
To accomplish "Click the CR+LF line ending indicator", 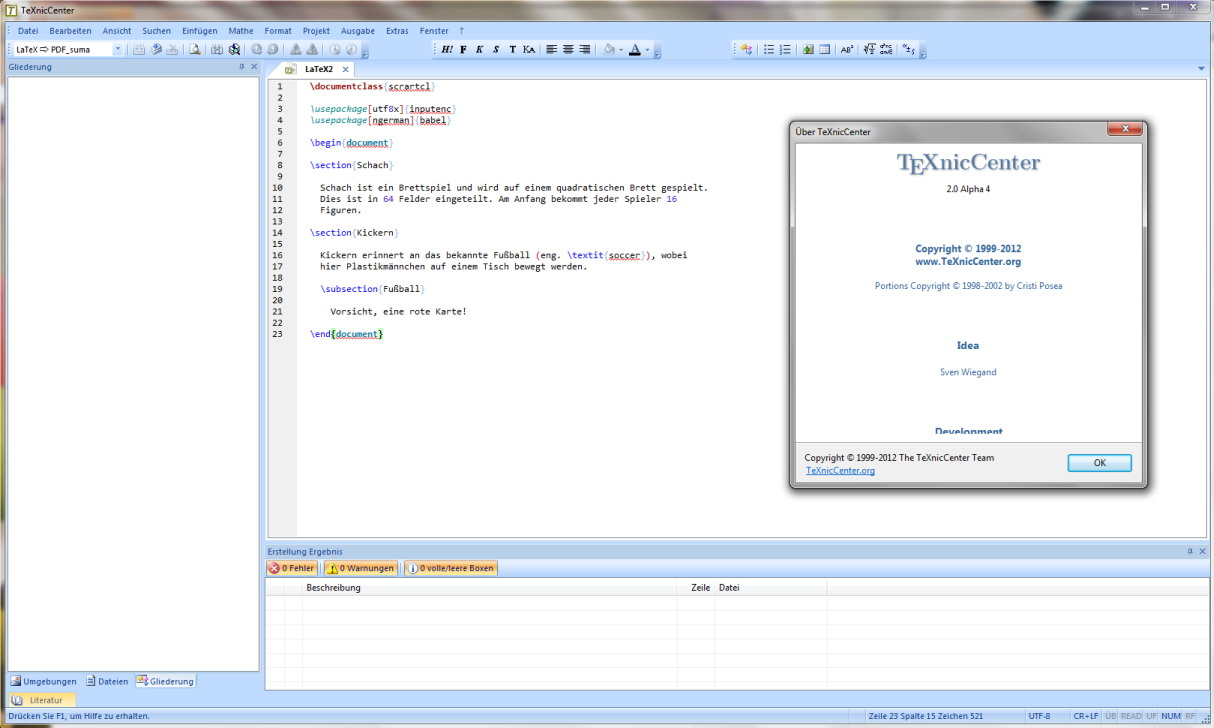I will pyautogui.click(x=1085, y=716).
